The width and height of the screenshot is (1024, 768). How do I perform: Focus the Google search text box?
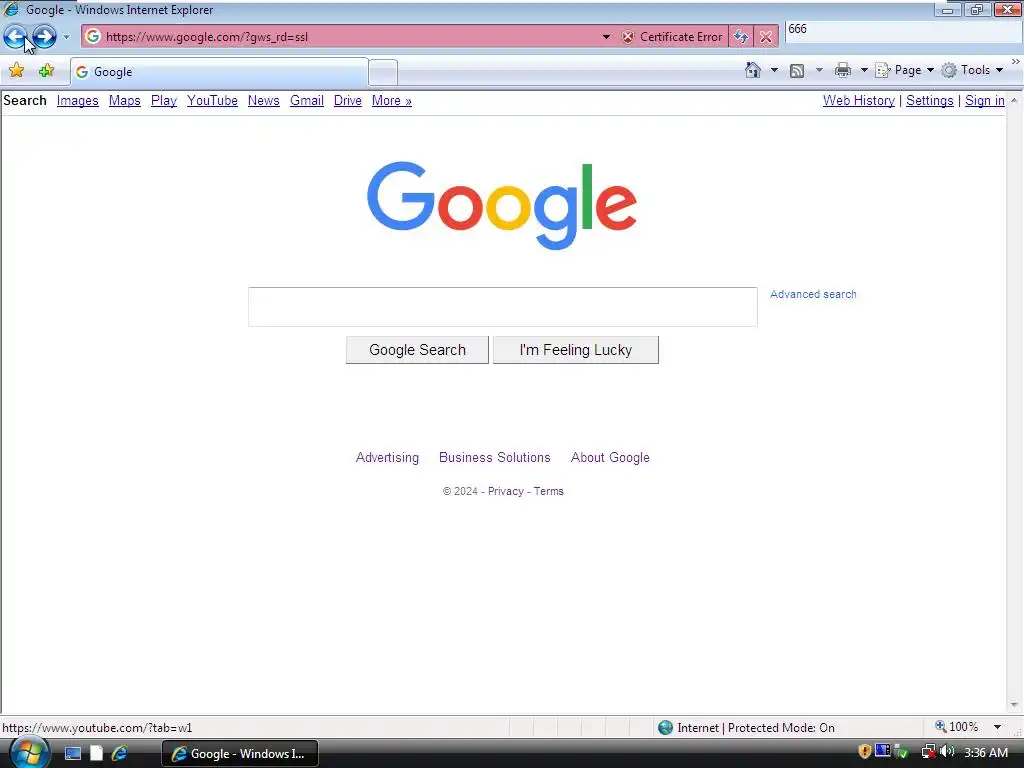tap(503, 307)
